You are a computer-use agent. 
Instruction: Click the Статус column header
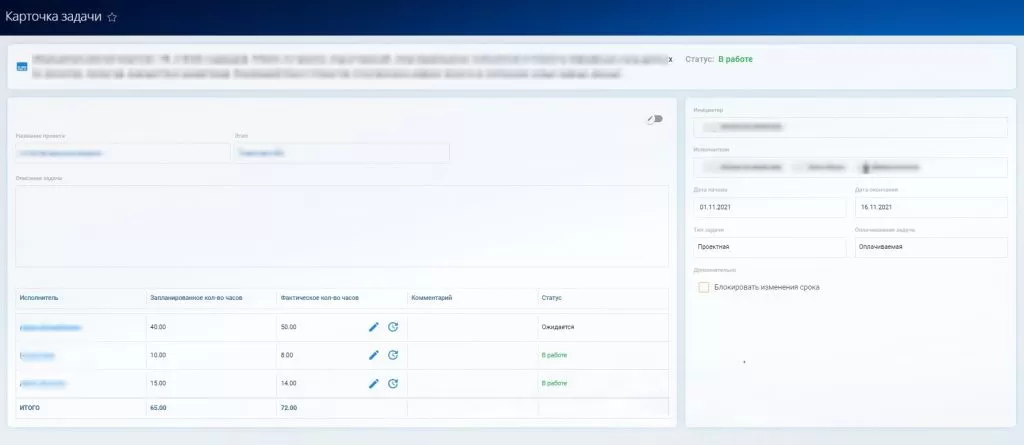point(552,298)
